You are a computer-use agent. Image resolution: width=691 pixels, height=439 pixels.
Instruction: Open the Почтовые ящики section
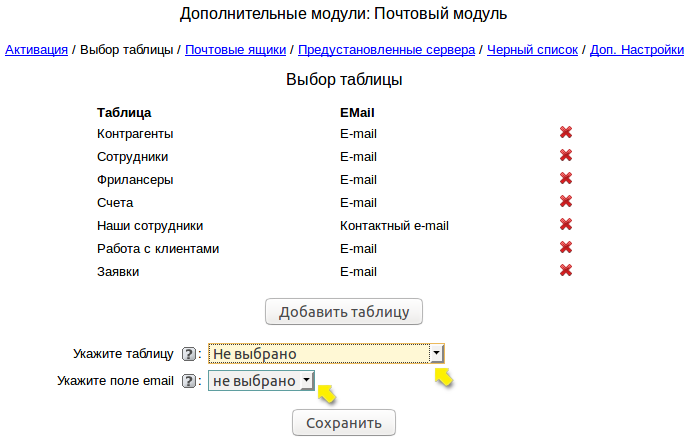click(236, 49)
